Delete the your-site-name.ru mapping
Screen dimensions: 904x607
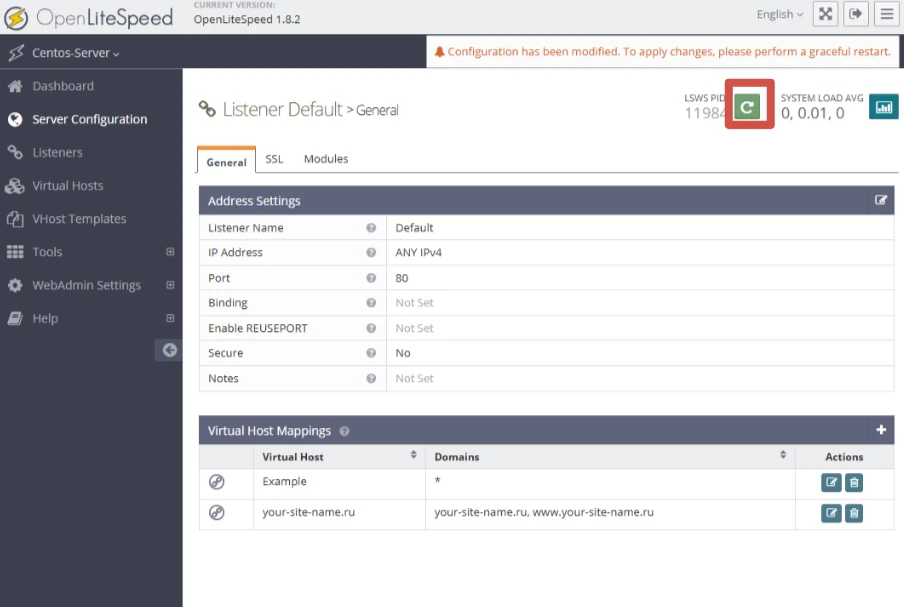[854, 513]
